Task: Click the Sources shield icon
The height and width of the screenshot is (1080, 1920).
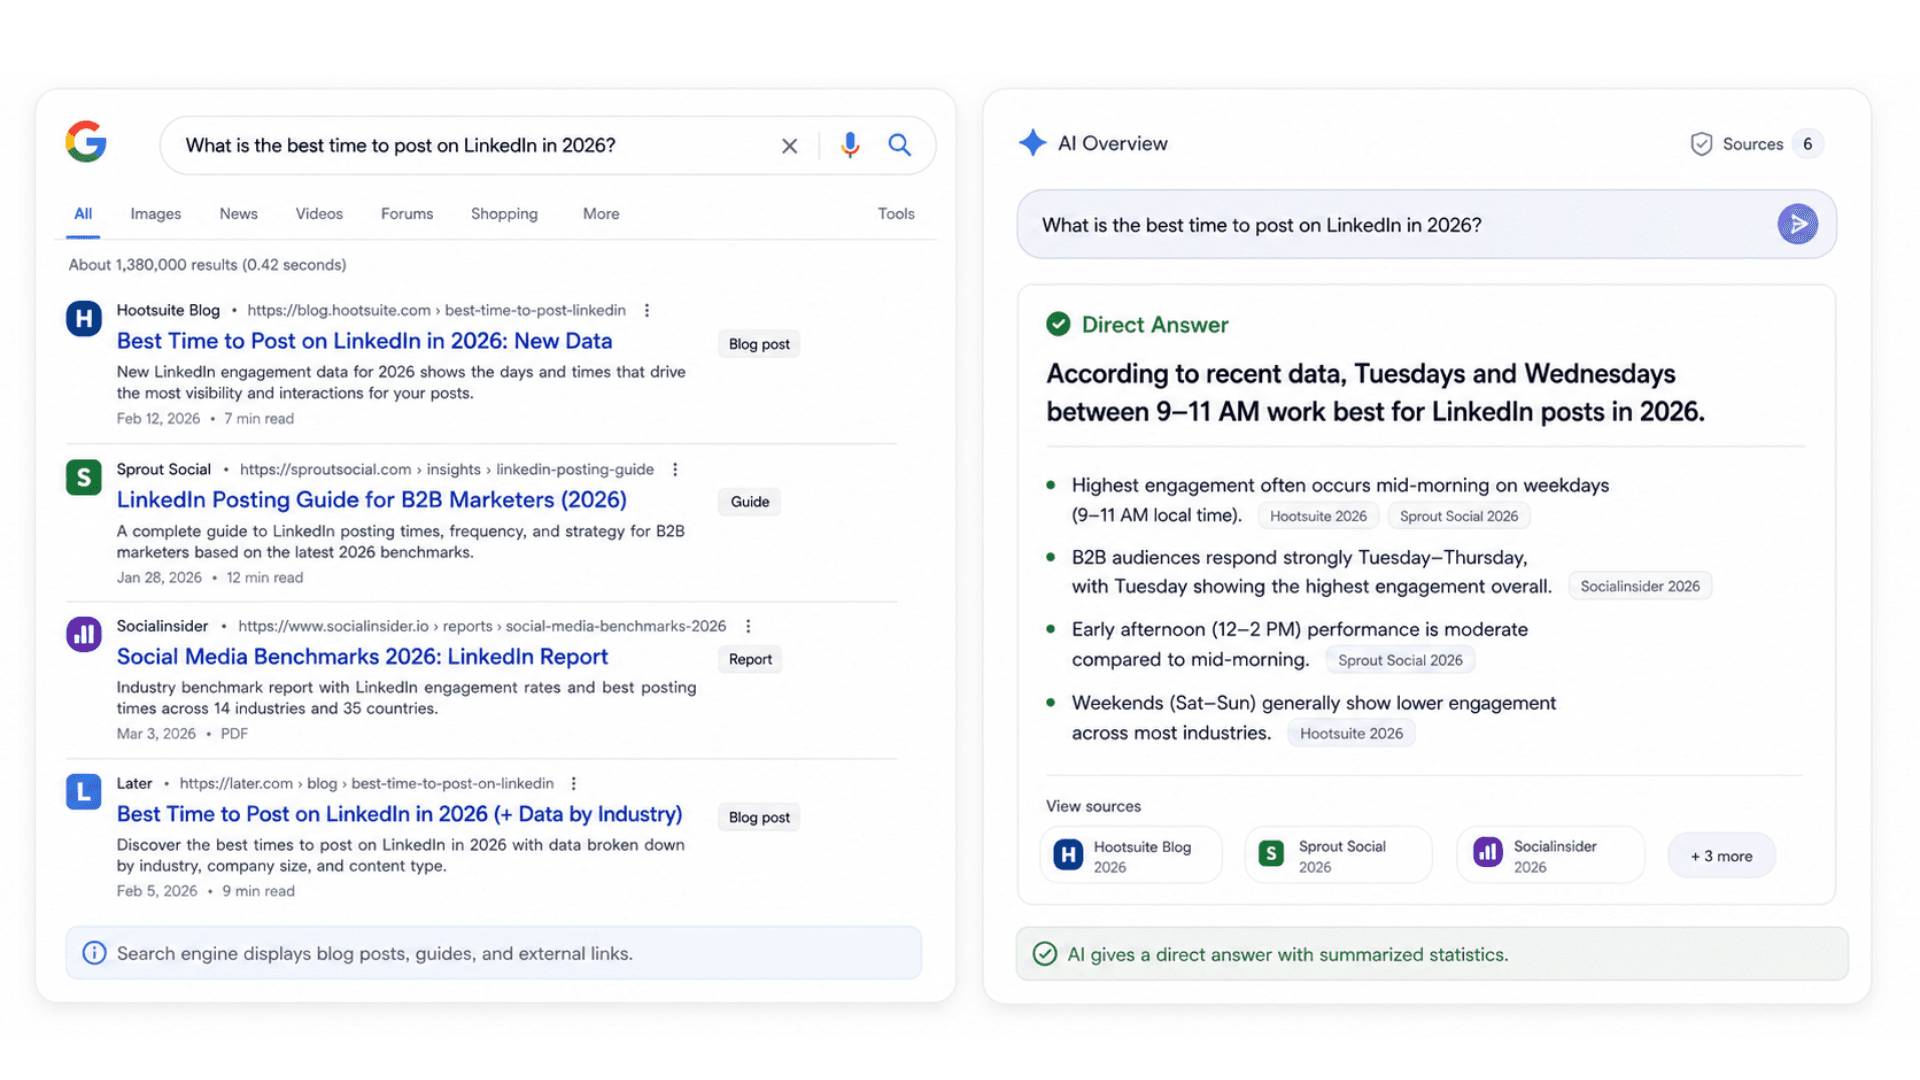Action: coord(1701,144)
